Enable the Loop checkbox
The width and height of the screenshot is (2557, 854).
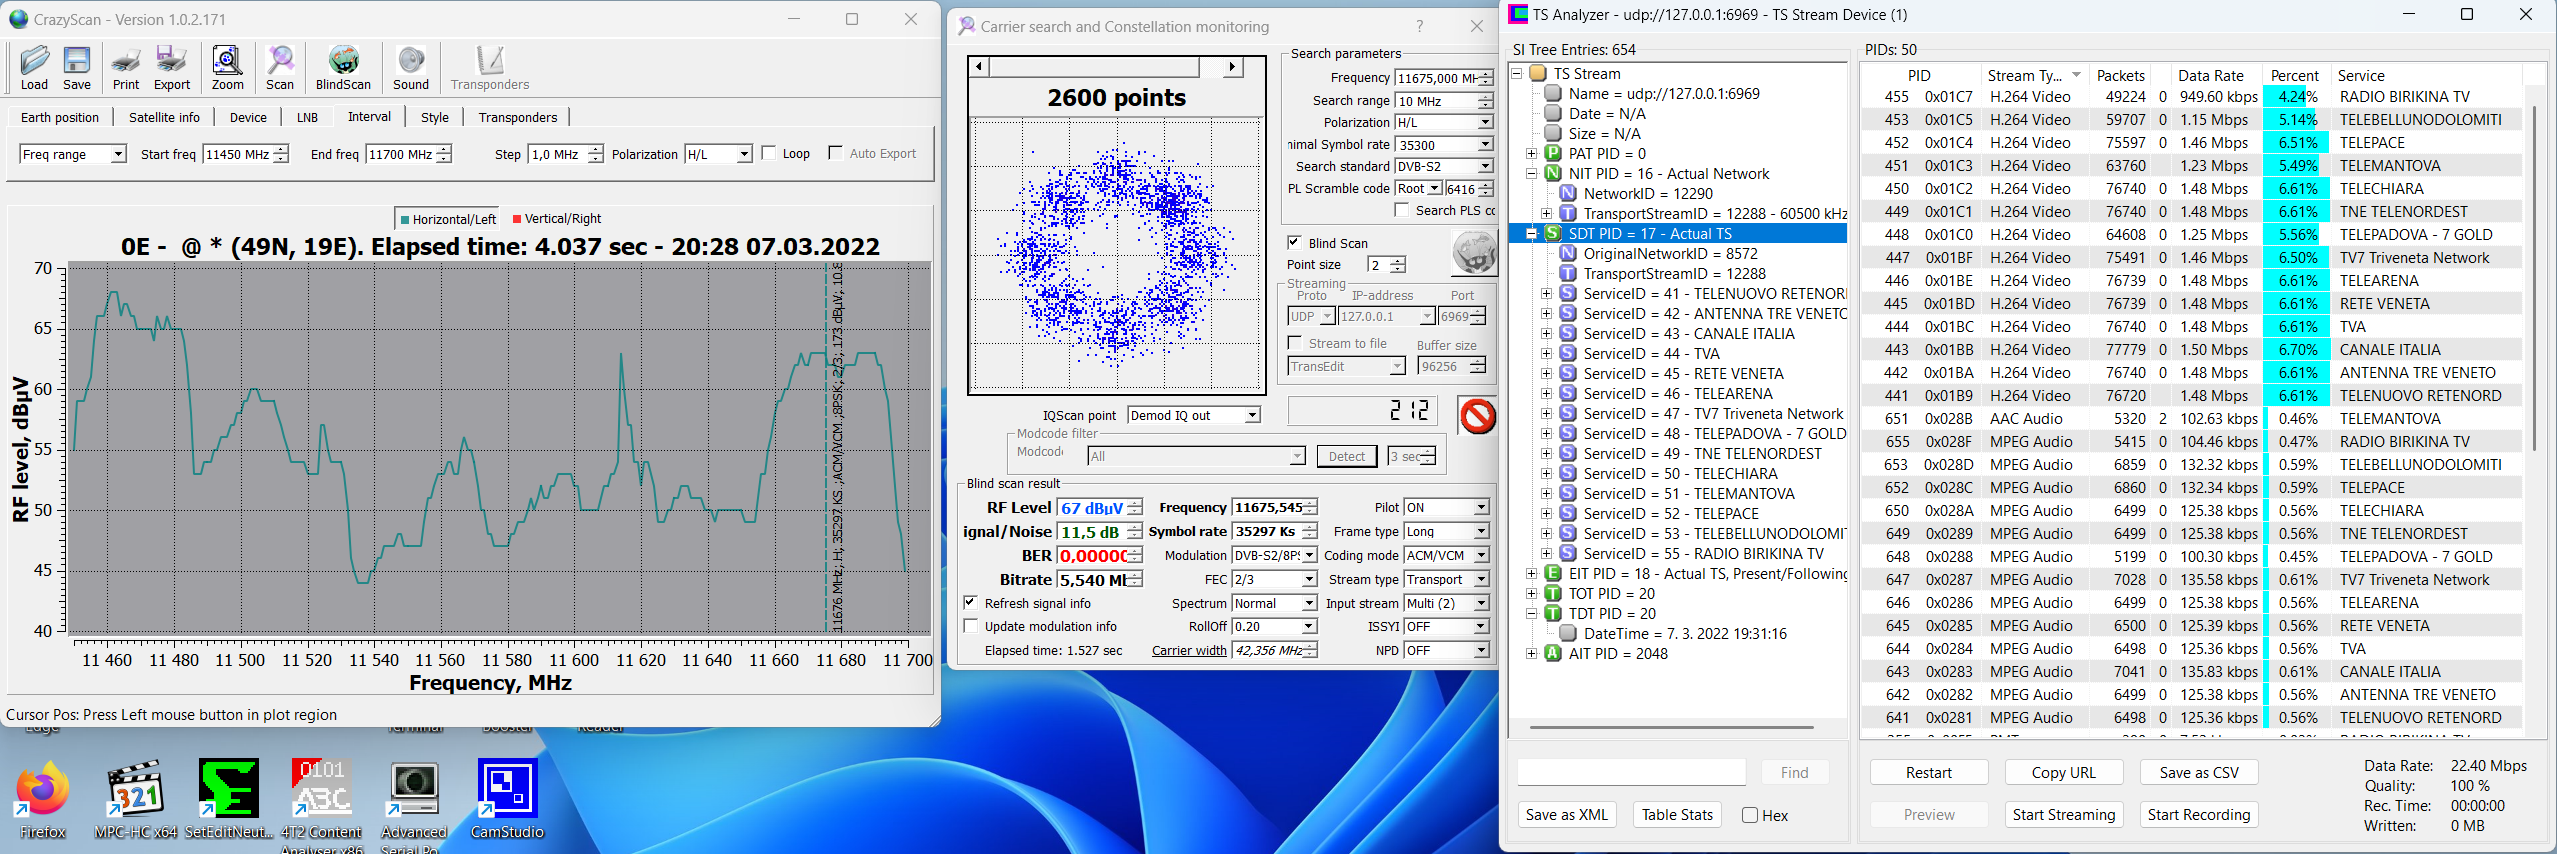point(768,153)
